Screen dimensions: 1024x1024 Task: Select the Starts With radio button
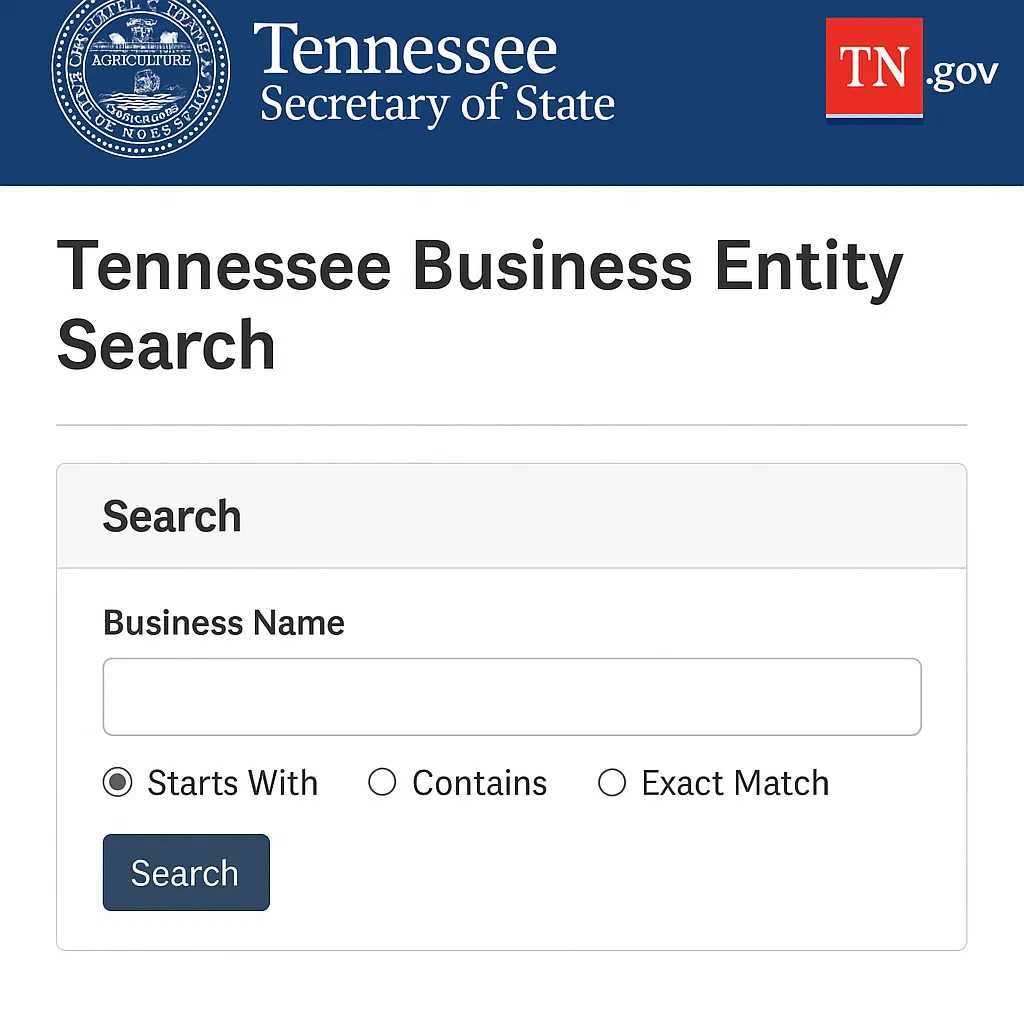(118, 782)
